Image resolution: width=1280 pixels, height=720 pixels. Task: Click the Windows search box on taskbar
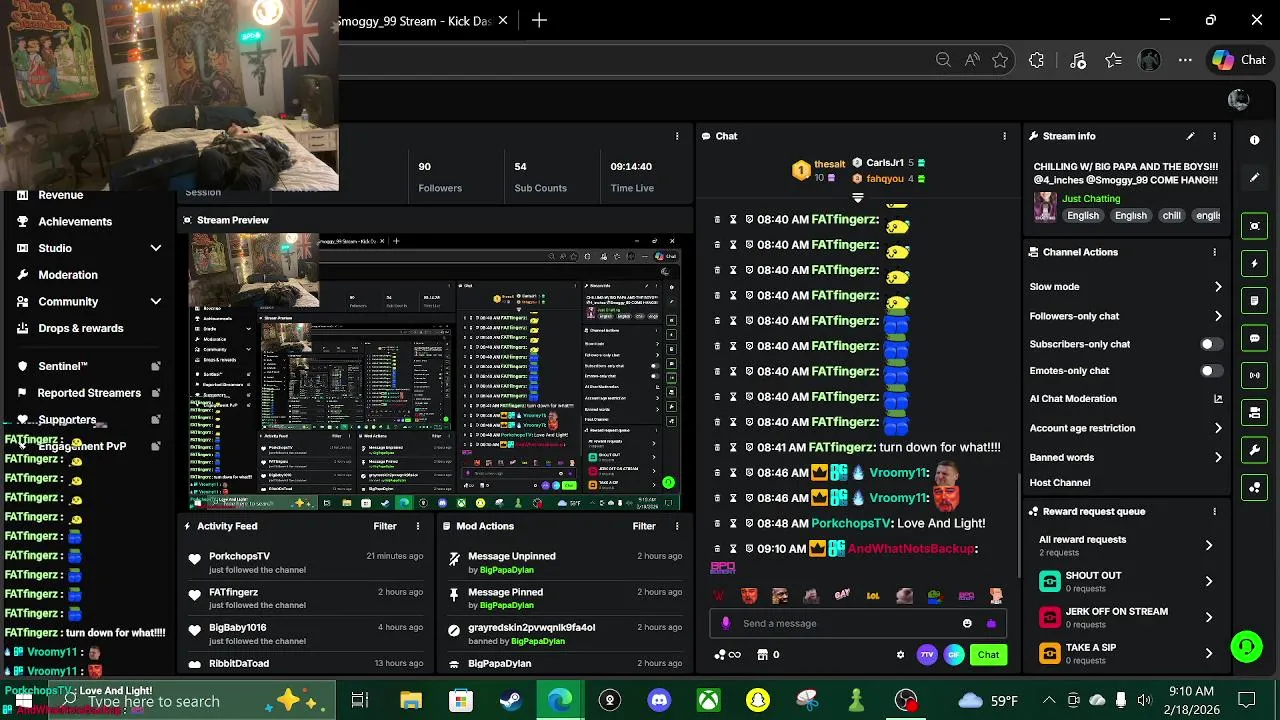(x=192, y=701)
